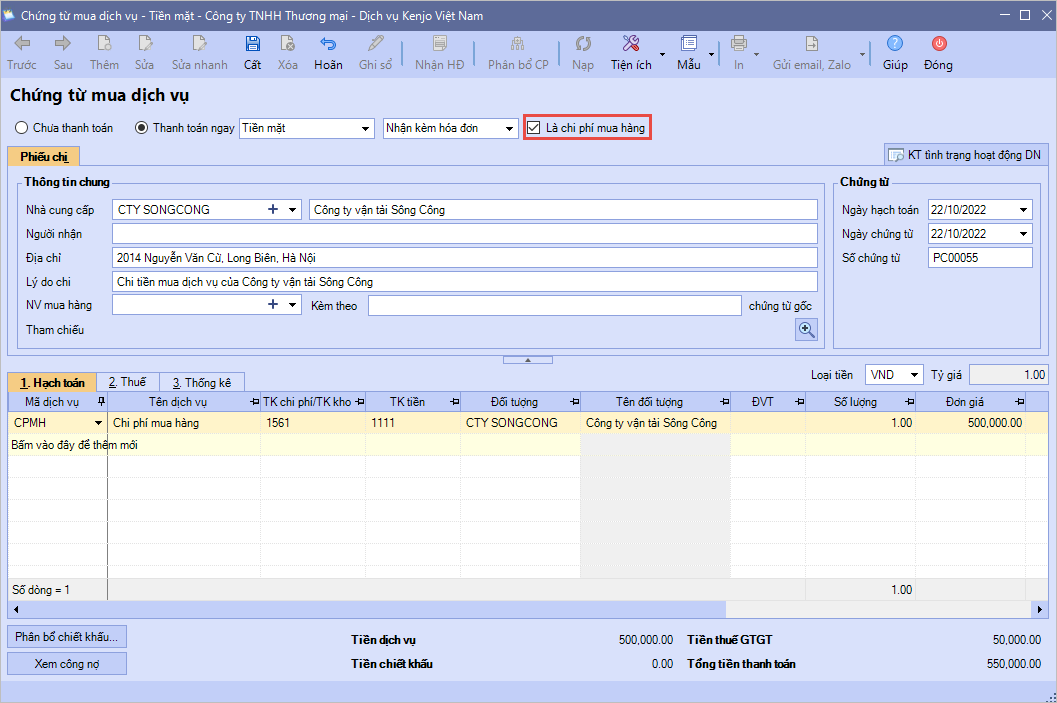
Task: Uncheck Là chi phí mua hàng checkbox
Action: pyautogui.click(x=534, y=128)
